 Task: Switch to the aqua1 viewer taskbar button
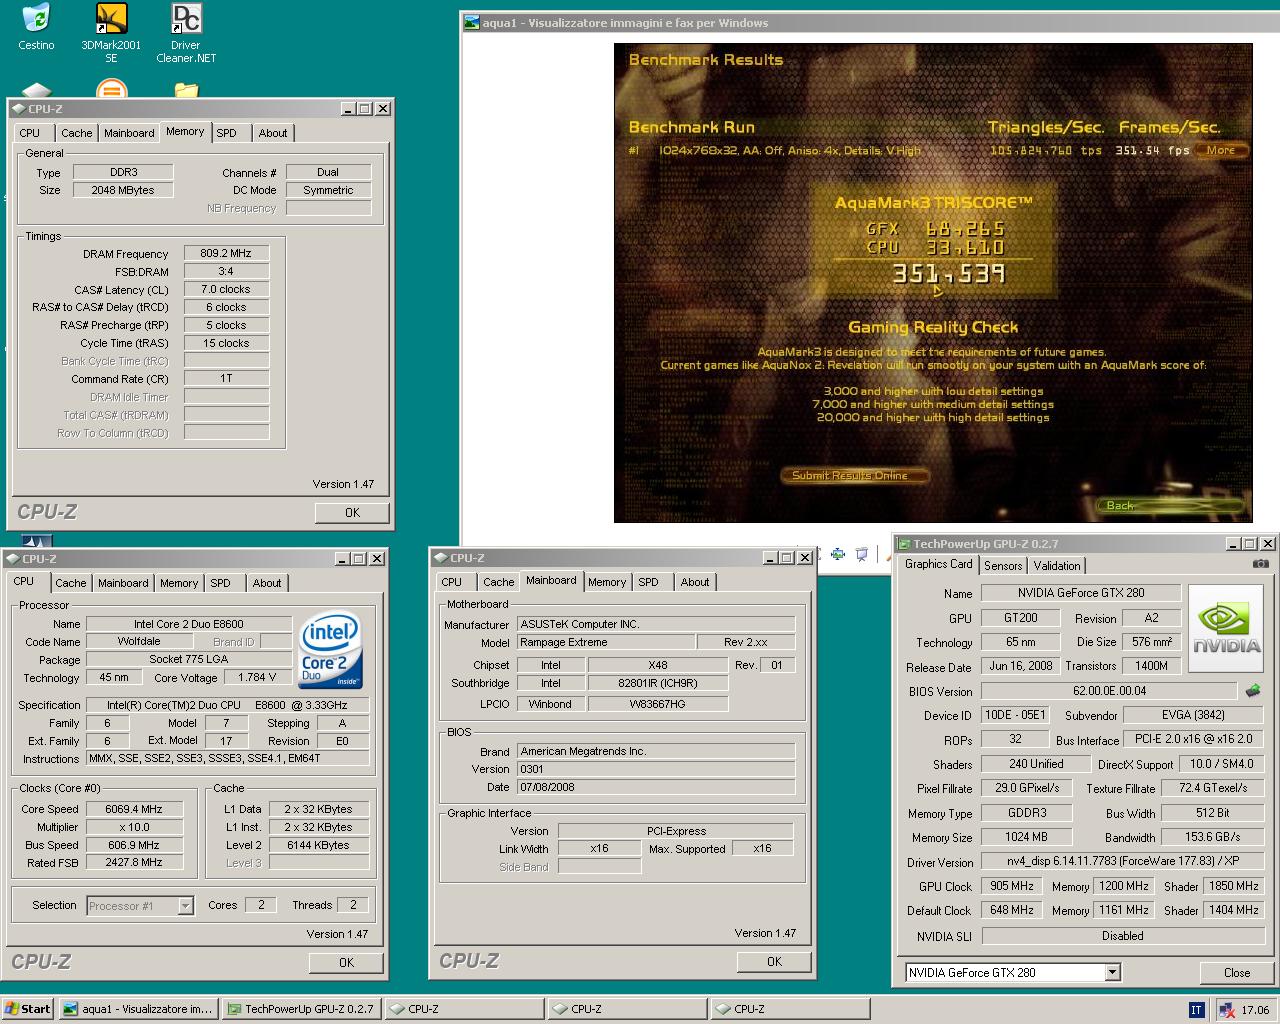click(137, 1009)
